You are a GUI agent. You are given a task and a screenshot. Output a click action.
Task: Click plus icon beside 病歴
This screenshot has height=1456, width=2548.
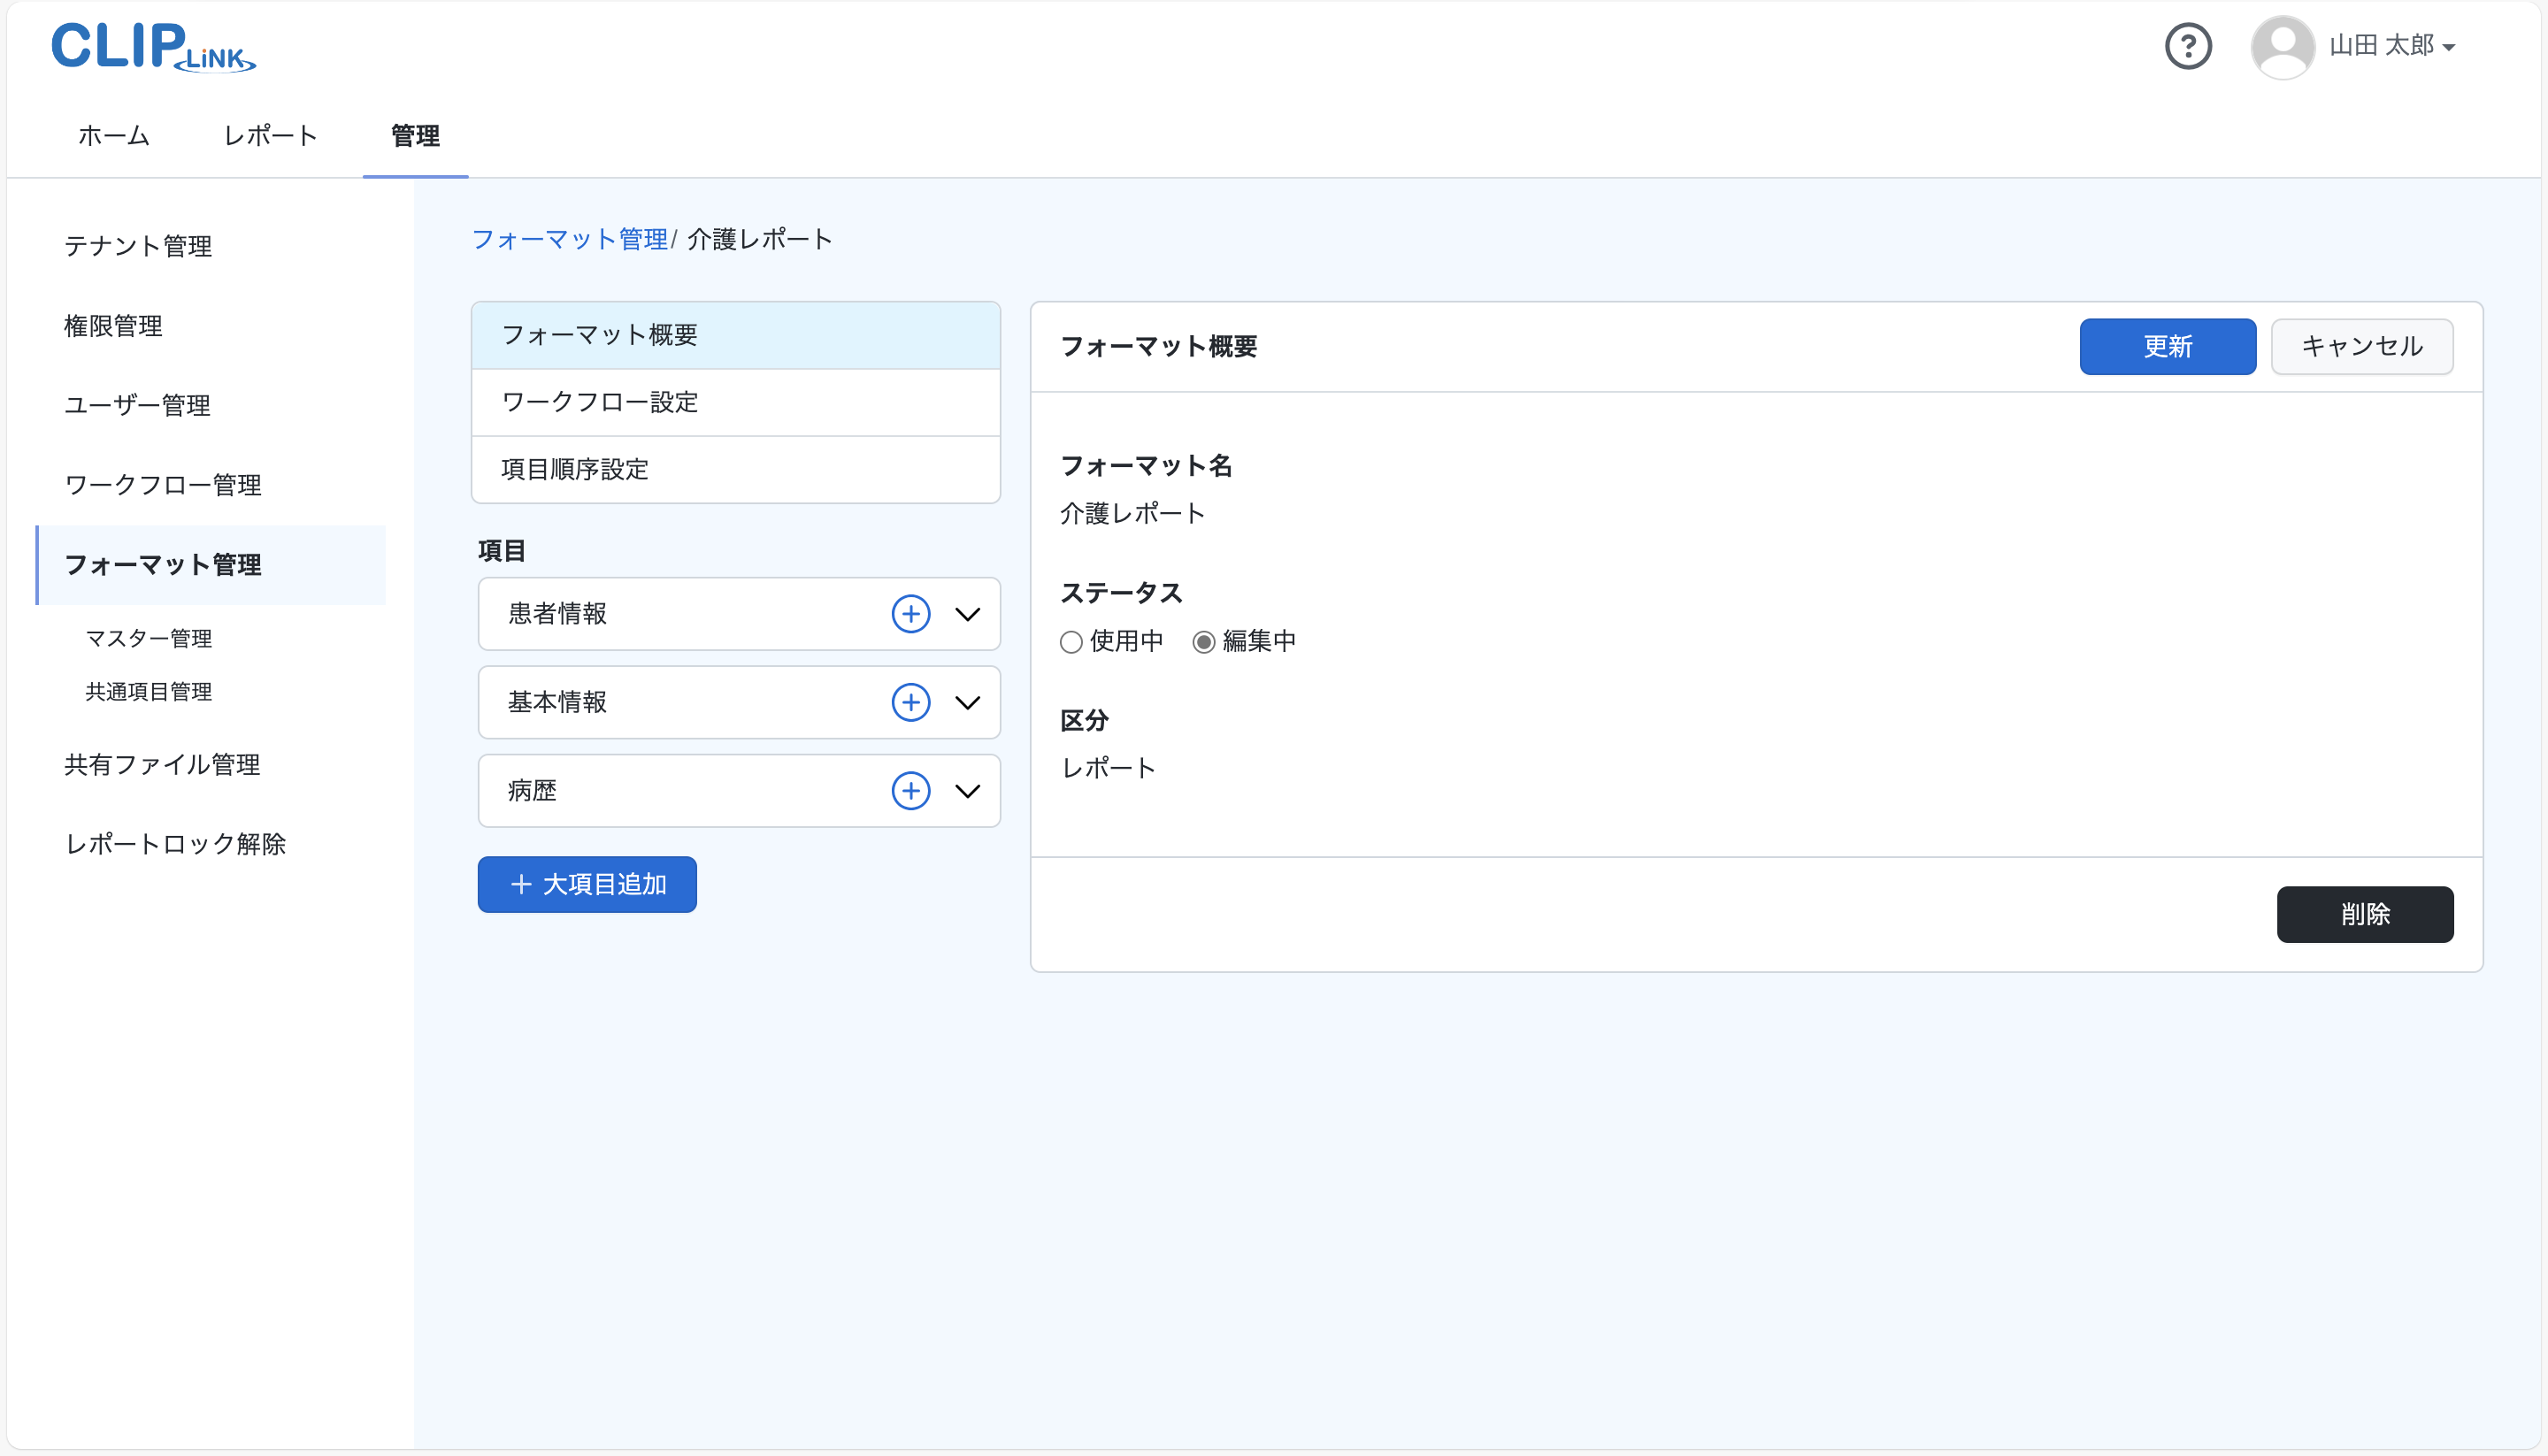[x=910, y=791]
